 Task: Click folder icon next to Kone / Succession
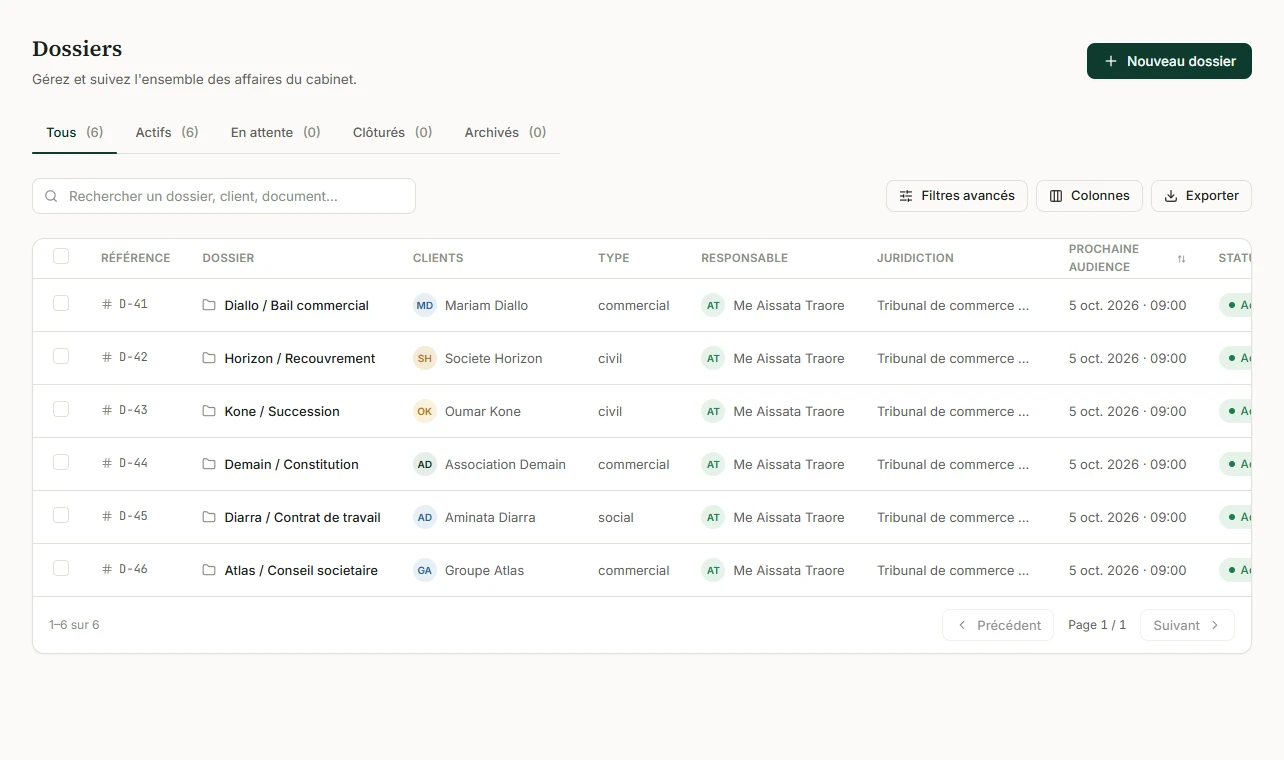209,411
